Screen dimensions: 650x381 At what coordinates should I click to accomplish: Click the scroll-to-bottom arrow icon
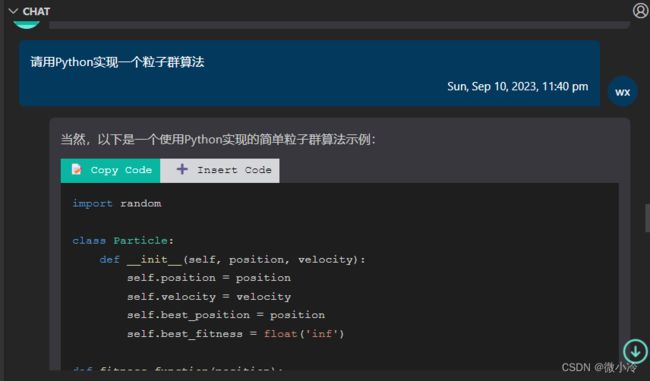[x=635, y=351]
